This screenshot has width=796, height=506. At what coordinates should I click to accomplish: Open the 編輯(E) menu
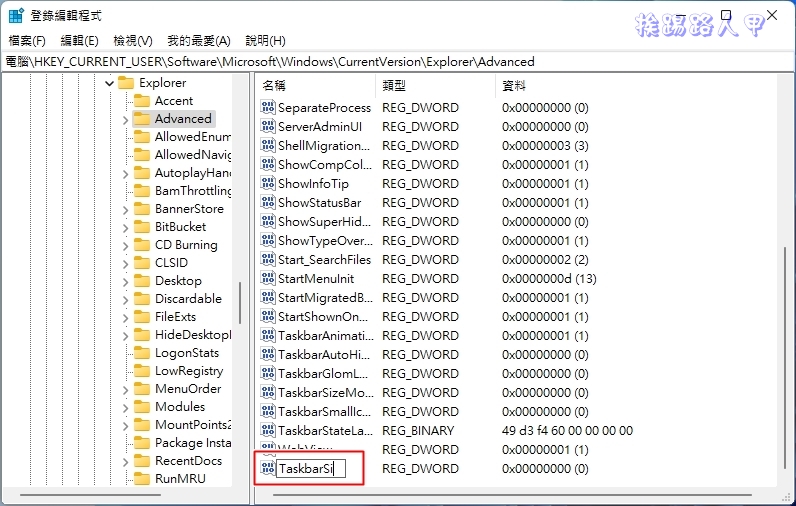(x=79, y=41)
